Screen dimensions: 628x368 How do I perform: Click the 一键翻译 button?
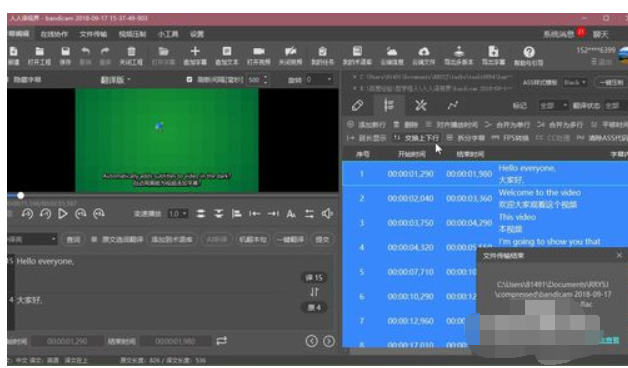tap(290, 239)
